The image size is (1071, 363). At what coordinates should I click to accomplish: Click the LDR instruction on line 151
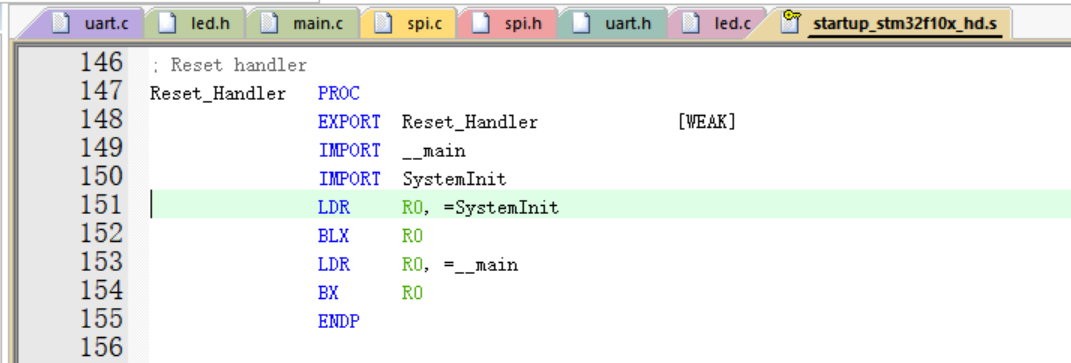(334, 207)
